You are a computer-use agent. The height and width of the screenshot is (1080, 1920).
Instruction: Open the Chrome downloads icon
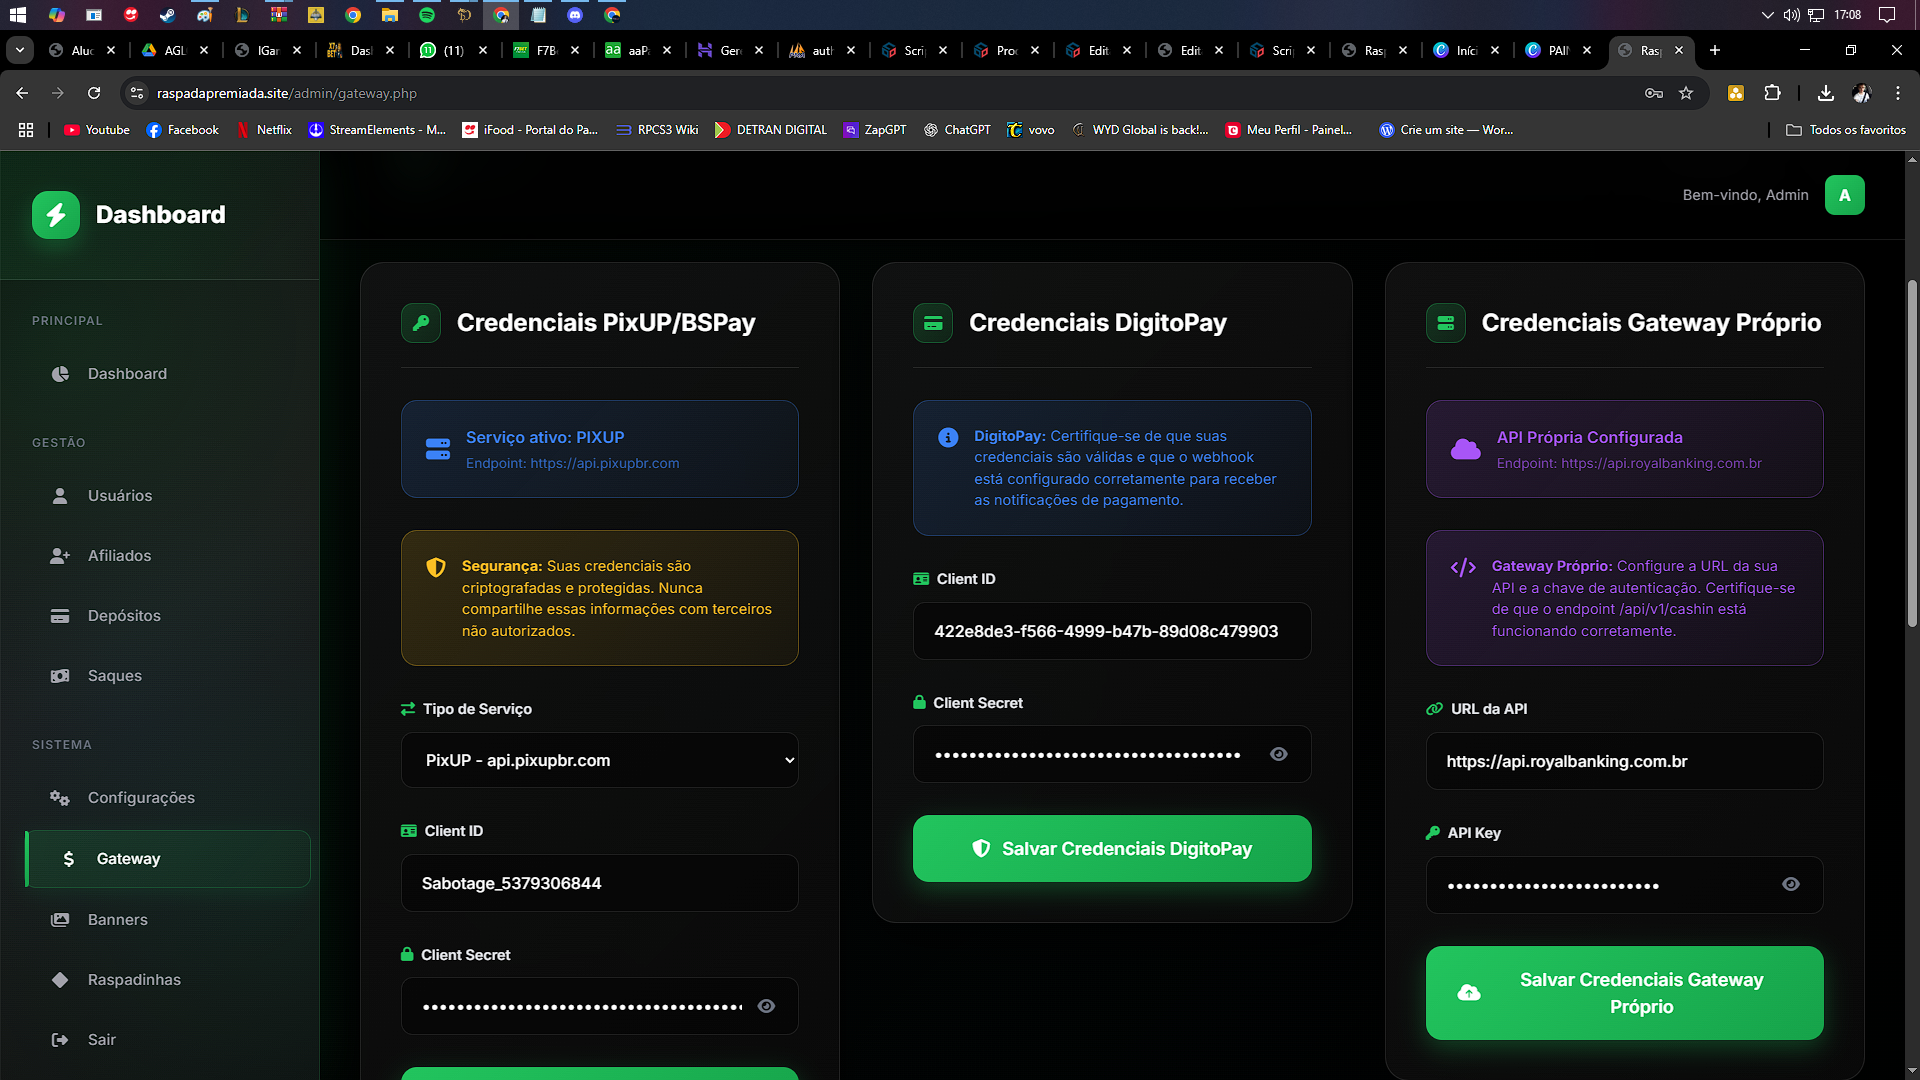point(1825,93)
